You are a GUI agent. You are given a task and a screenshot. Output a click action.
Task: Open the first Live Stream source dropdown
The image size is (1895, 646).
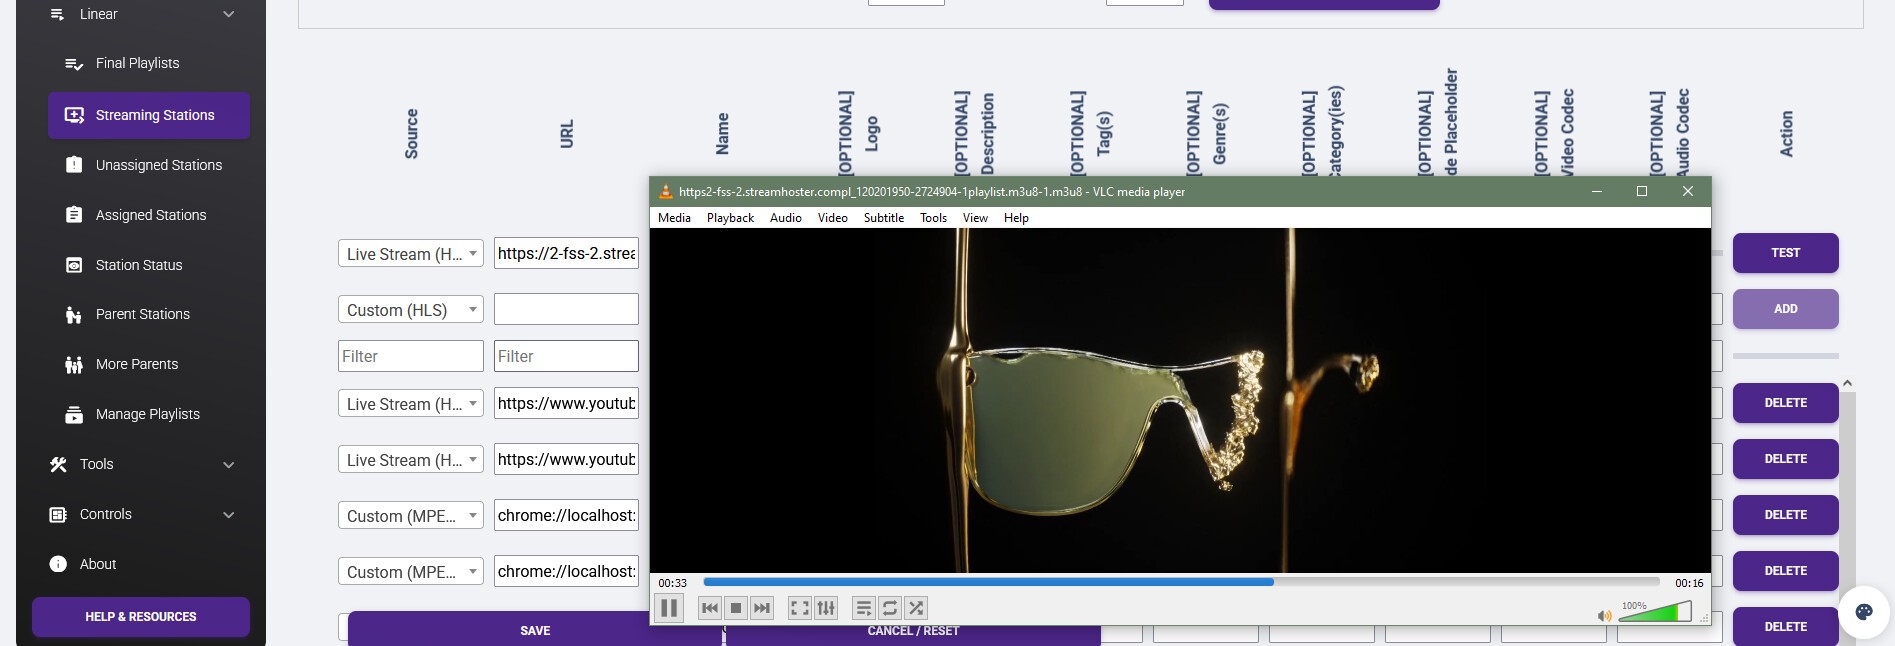click(410, 254)
